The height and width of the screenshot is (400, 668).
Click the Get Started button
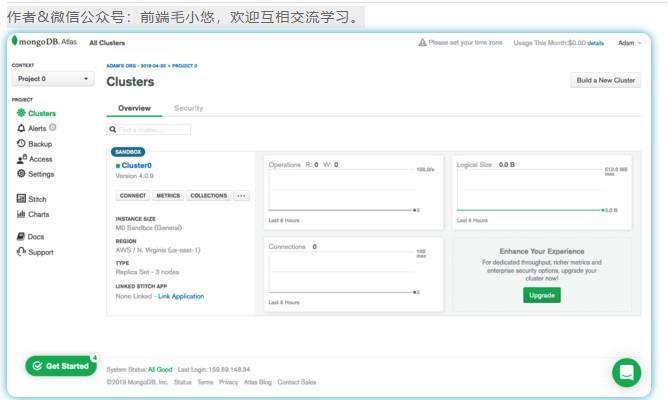point(61,366)
